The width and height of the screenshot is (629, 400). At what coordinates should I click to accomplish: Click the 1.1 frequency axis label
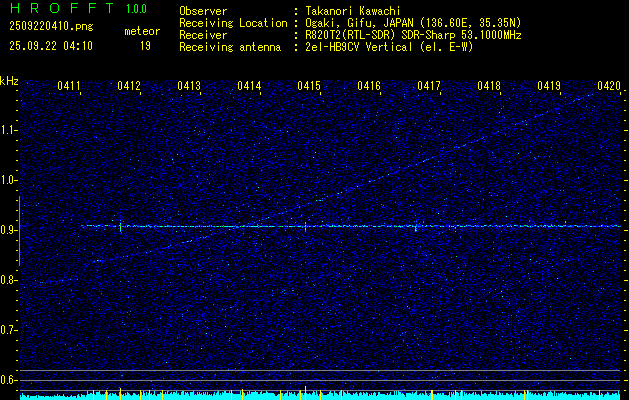(x=9, y=129)
